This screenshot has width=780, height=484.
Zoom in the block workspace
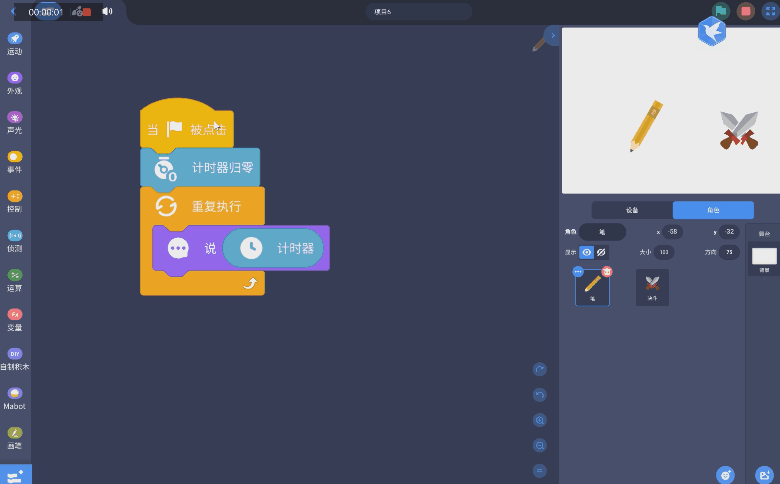[540, 420]
